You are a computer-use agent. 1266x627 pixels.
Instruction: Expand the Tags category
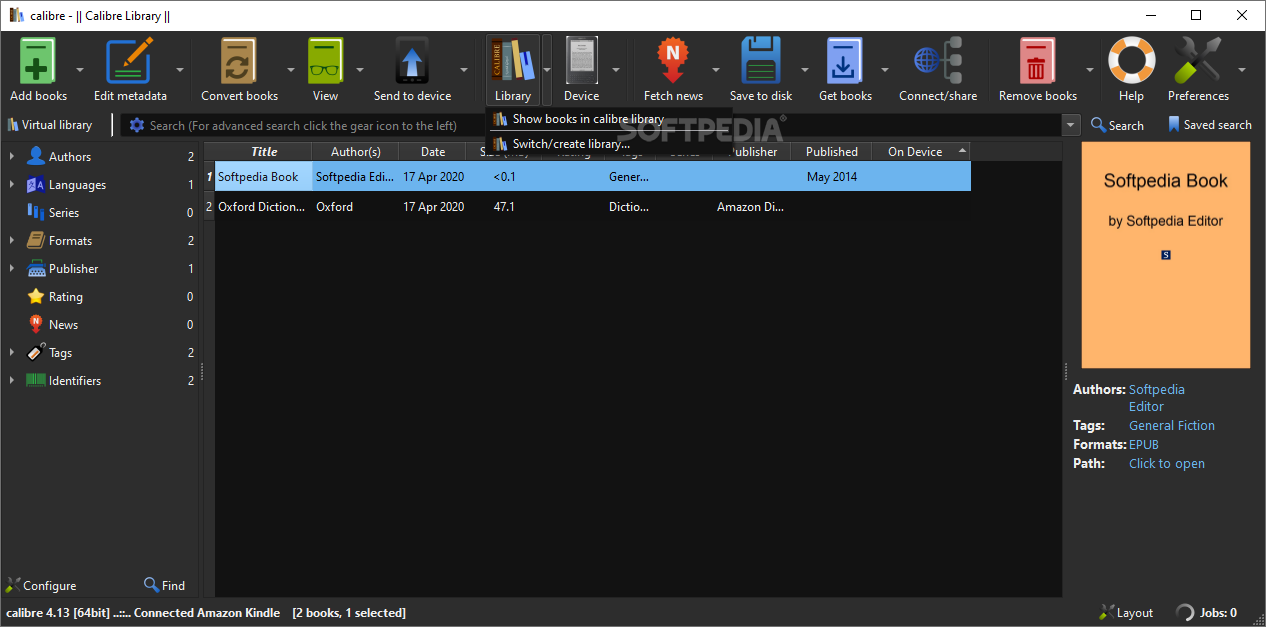click(12, 353)
